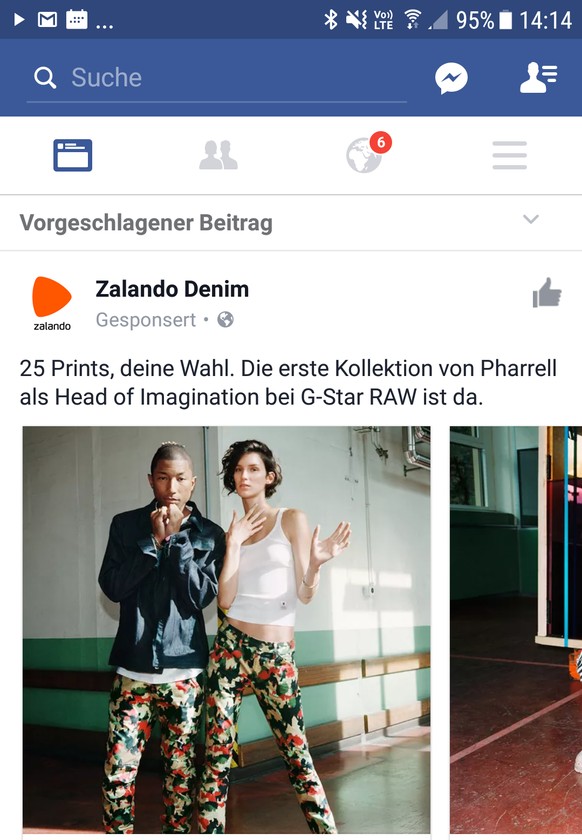Tap the Zalando orange logo avatar
Screen dimensions: 582x840
pyautogui.click(x=51, y=304)
